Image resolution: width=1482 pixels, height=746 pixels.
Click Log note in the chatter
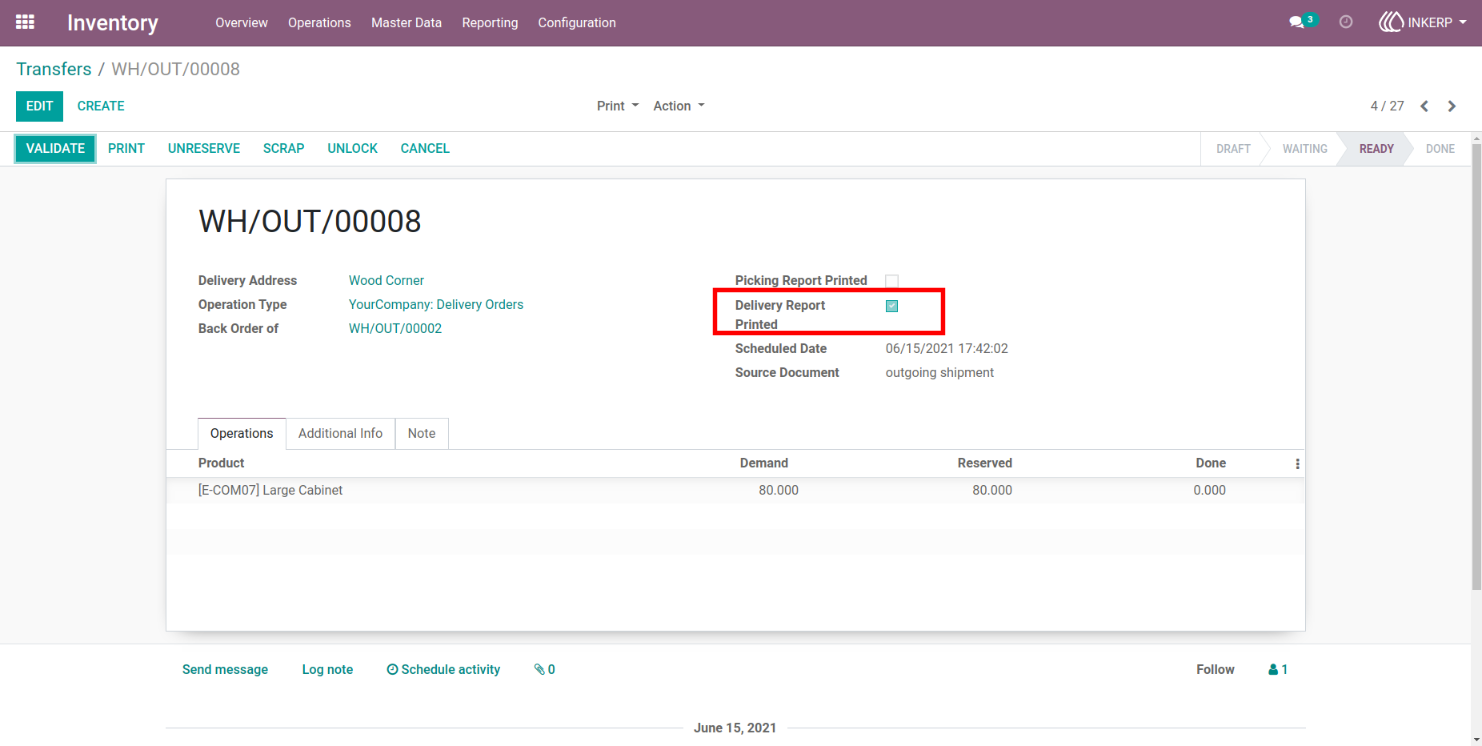pyautogui.click(x=328, y=670)
